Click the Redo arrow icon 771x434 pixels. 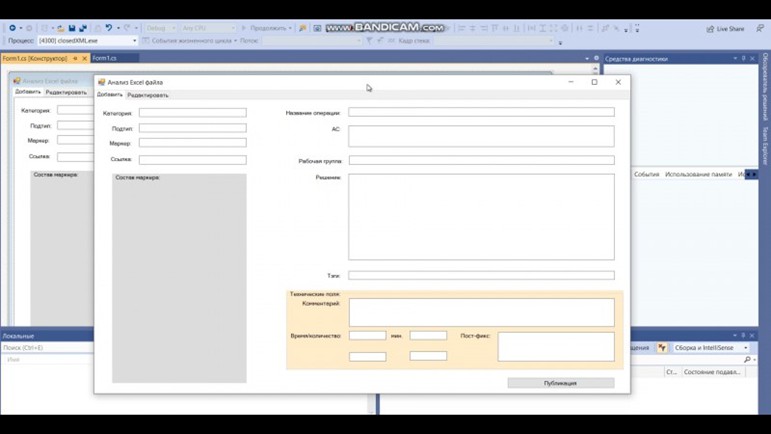[x=127, y=28]
